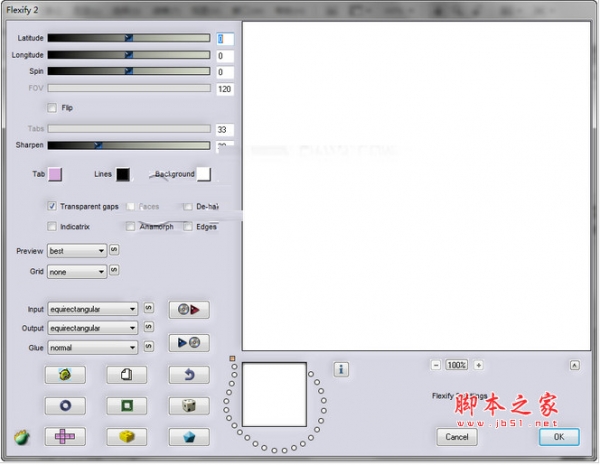The image size is (600, 465).
Task: Open the Input projection dropdown
Action: click(x=92, y=309)
